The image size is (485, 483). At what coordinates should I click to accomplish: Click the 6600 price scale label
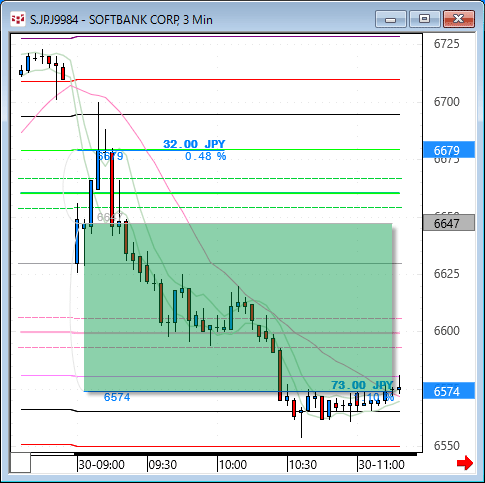pyautogui.click(x=446, y=331)
